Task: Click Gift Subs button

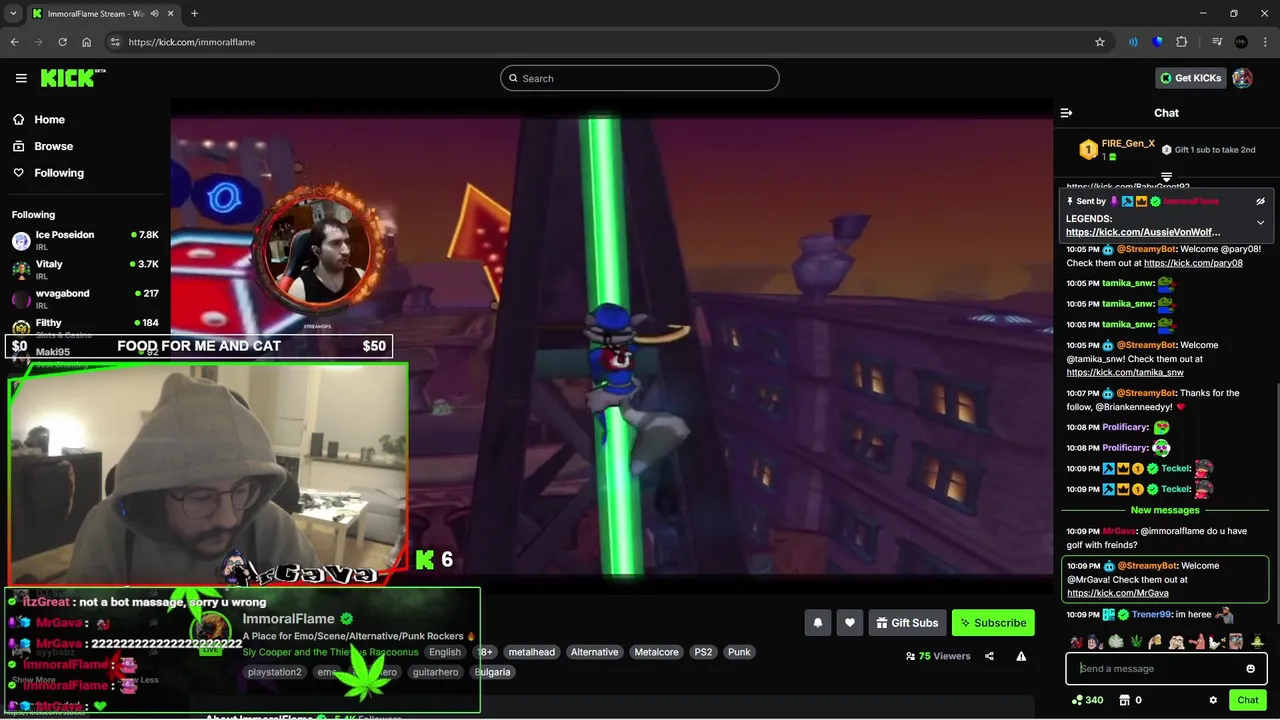Action: (908, 623)
